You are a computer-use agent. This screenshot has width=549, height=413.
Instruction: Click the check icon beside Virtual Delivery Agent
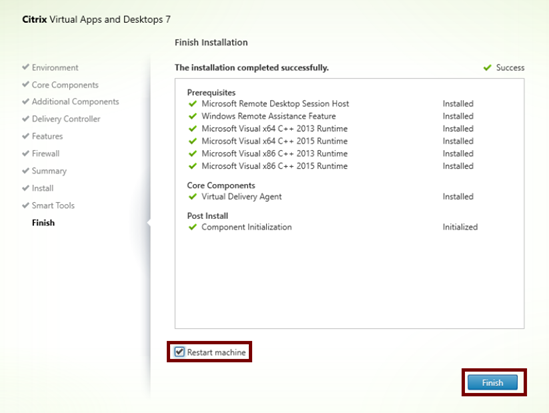pyautogui.click(x=193, y=196)
